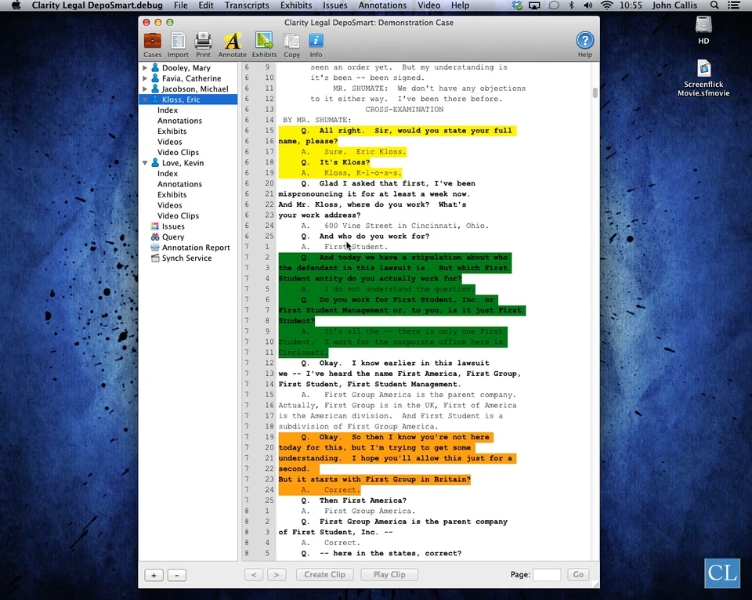
Task: Open the Exhibits toolbar icon
Action: click(x=264, y=41)
